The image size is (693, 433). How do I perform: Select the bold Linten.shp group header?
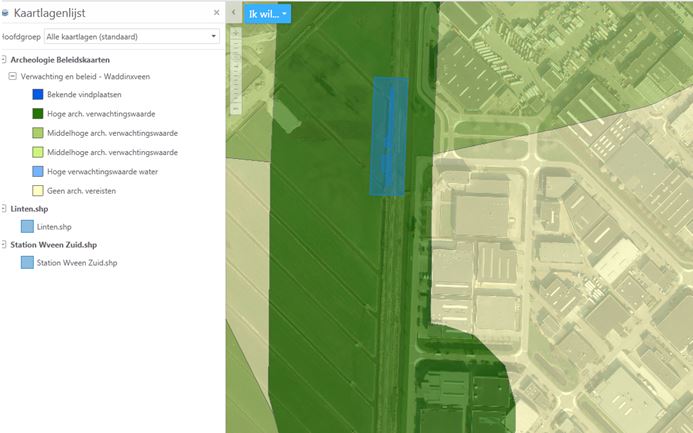[29, 209]
